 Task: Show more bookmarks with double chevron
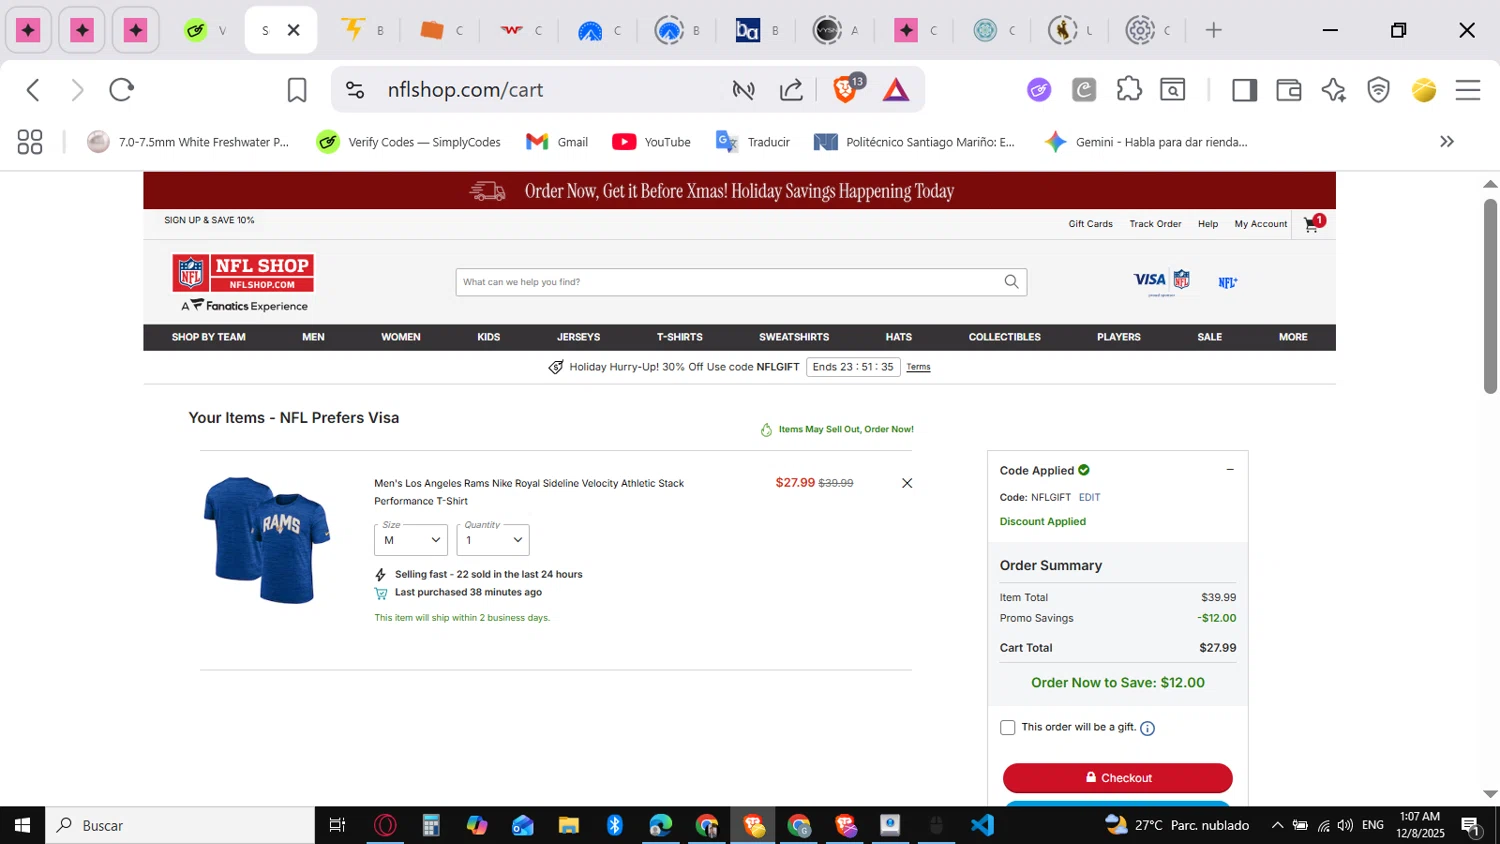click(1447, 142)
